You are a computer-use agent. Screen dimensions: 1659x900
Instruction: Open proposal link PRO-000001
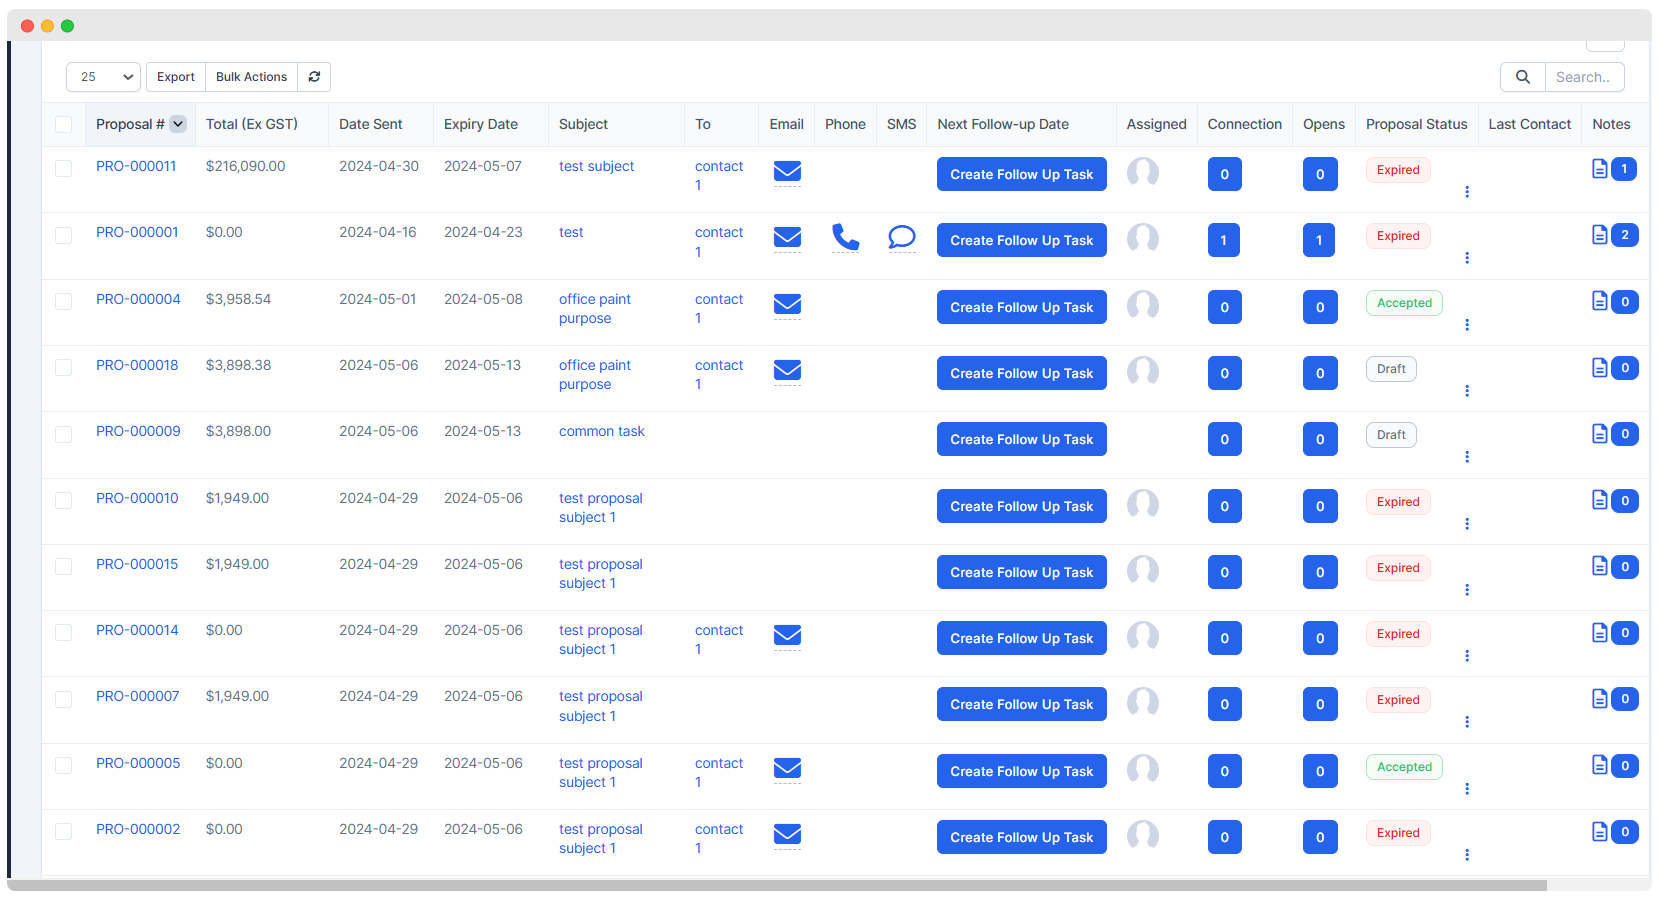(x=137, y=232)
